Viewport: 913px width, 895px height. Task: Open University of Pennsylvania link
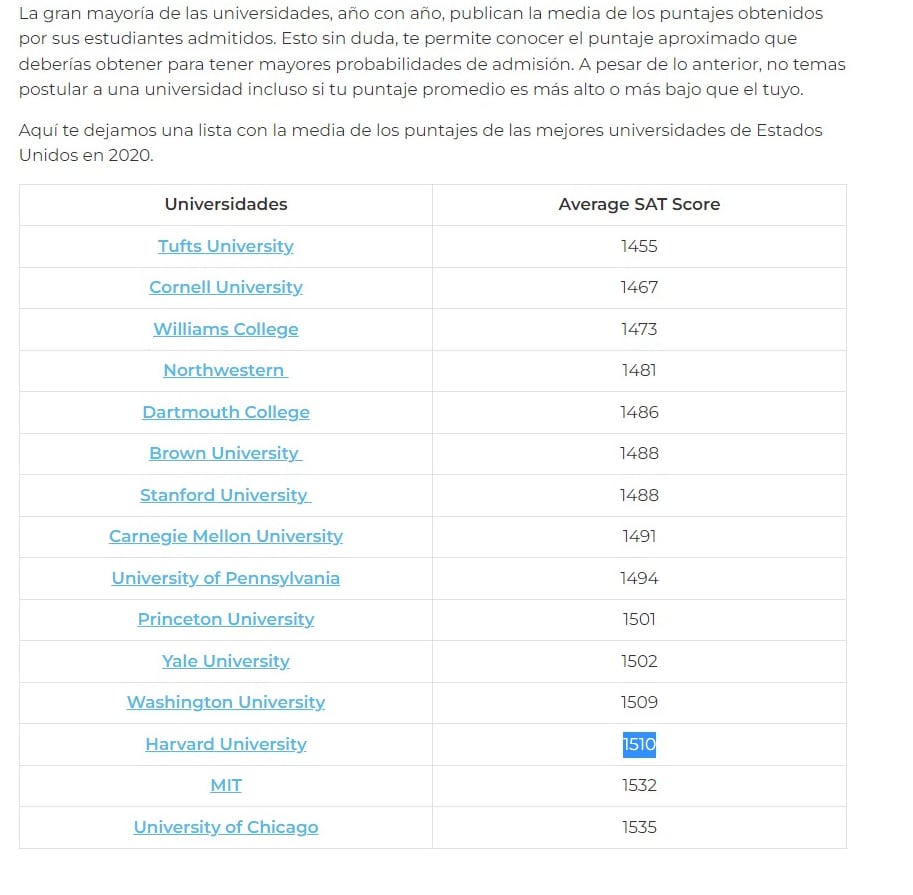point(226,578)
